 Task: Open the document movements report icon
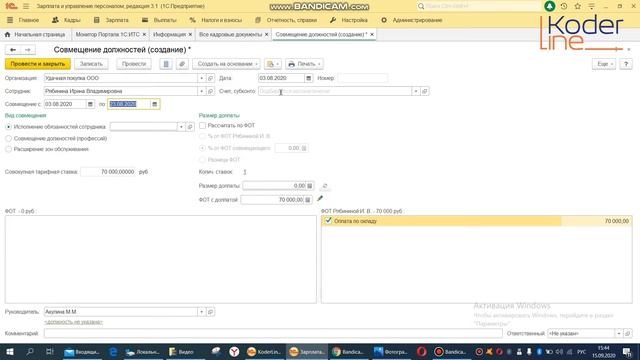tap(166, 64)
